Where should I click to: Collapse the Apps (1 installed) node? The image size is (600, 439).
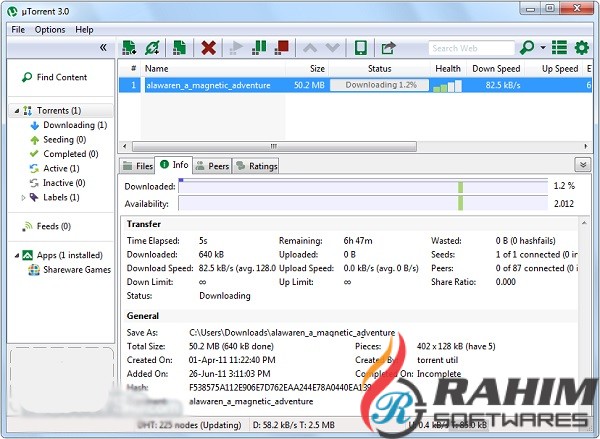tap(16, 255)
